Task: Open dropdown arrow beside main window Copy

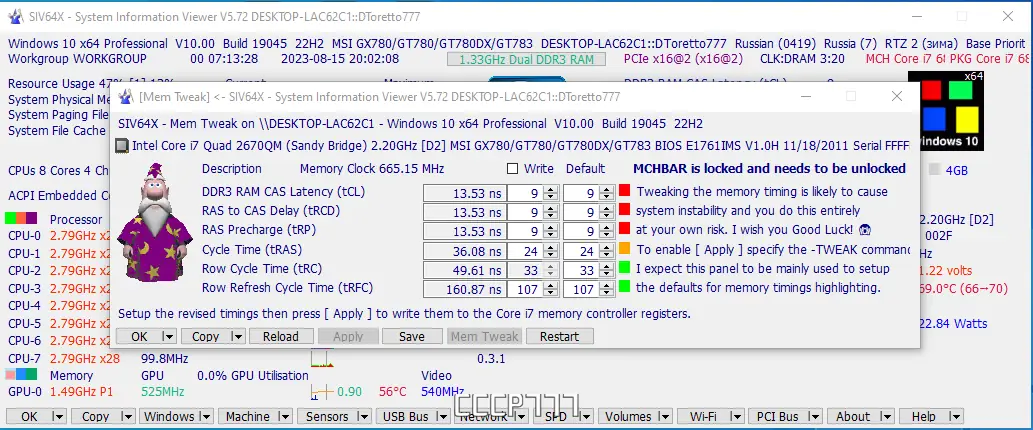Action: (x=127, y=416)
